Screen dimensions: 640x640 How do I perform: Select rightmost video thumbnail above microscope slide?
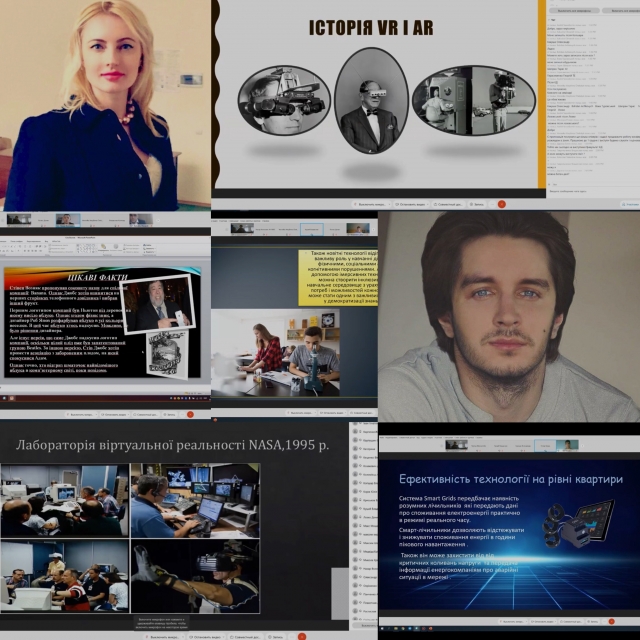[358, 229]
